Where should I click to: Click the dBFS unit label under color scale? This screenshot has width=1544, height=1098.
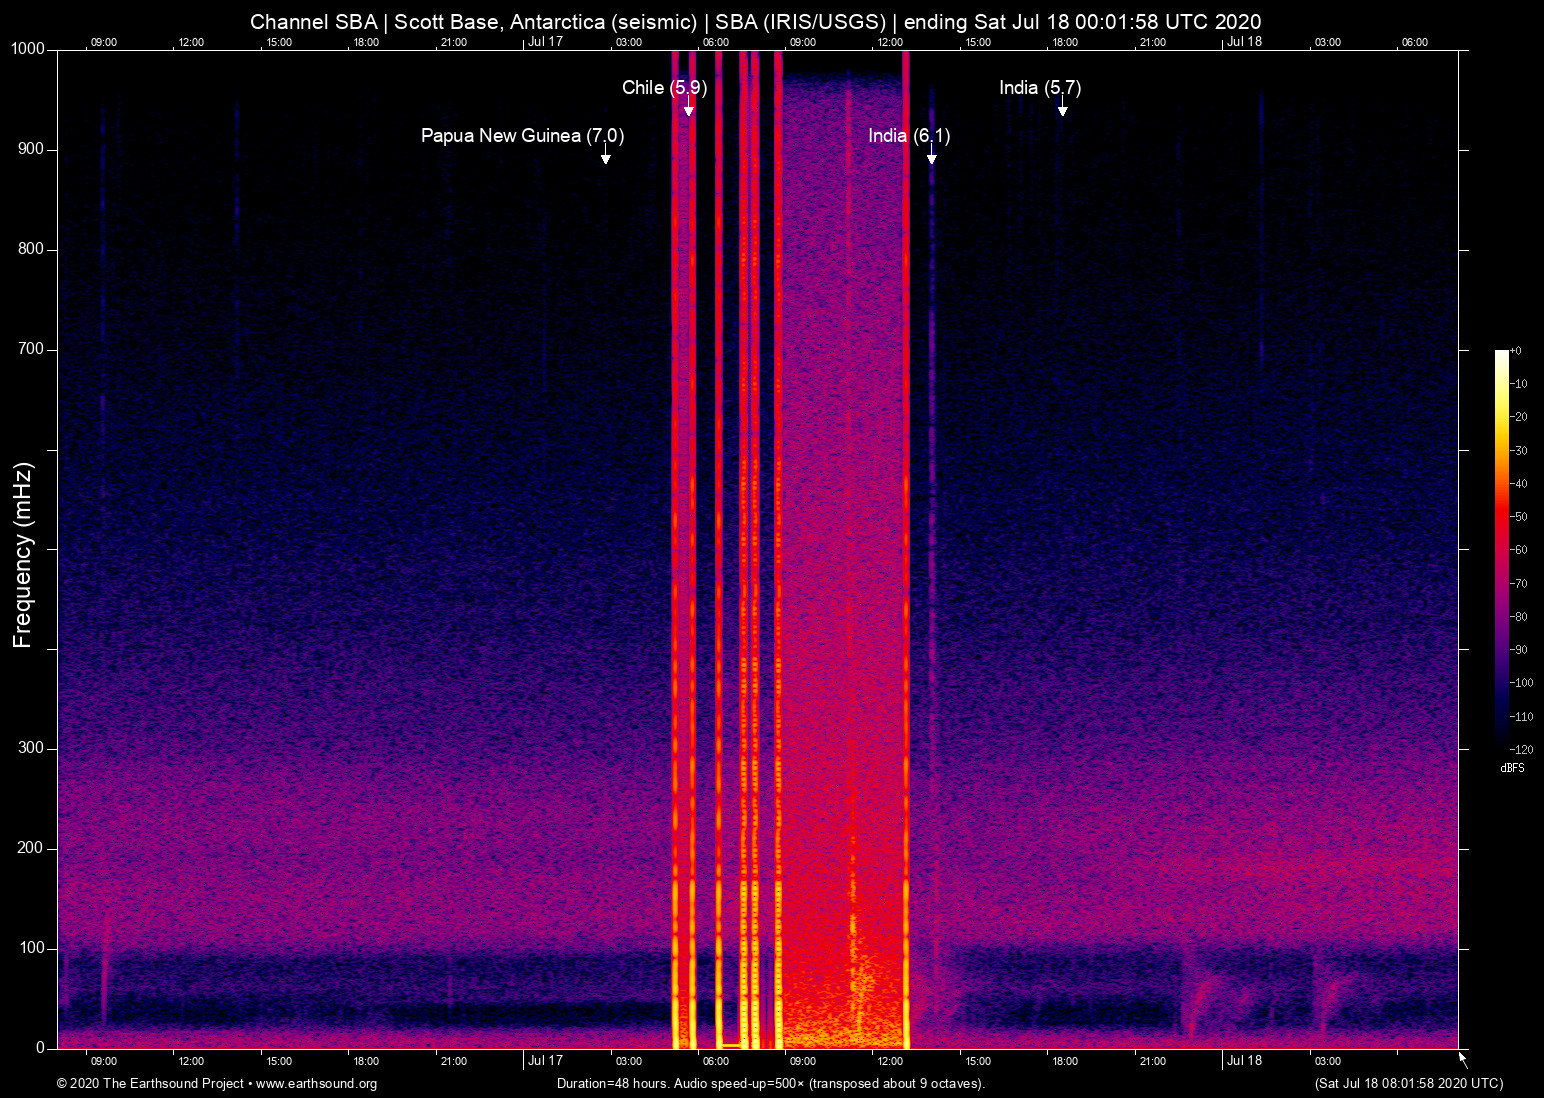1512,768
